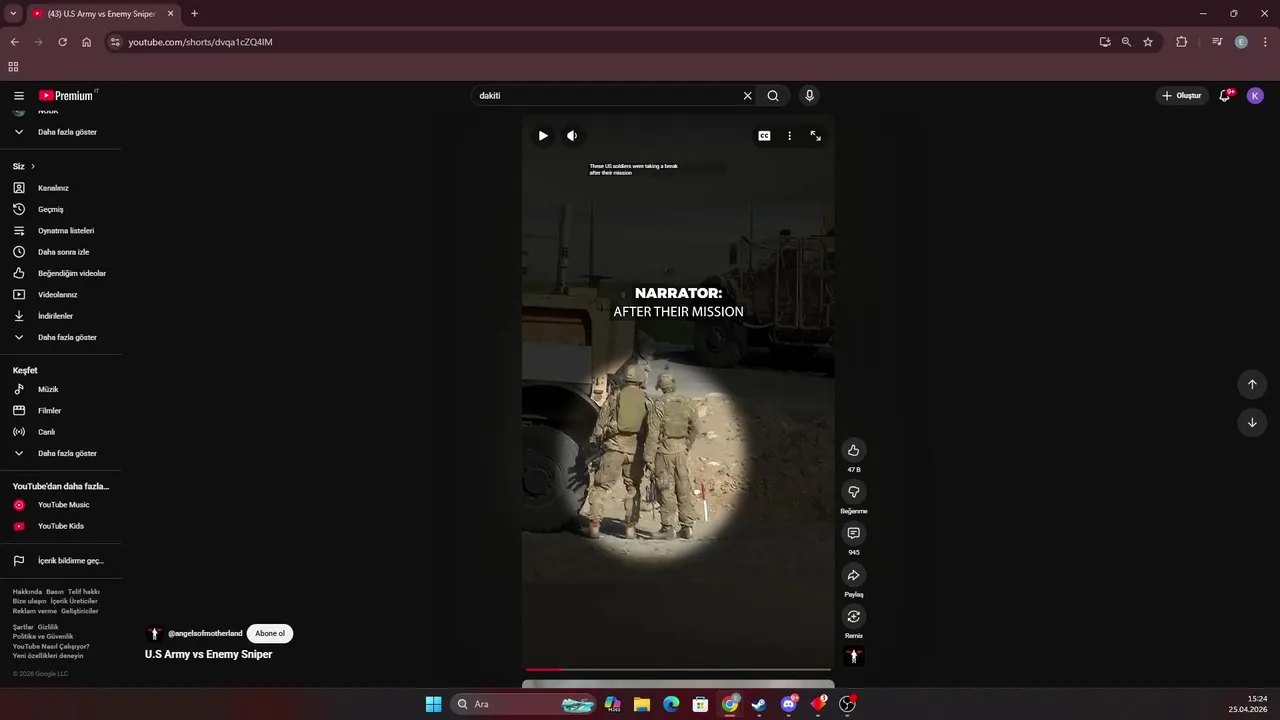
Task: Open the apps grid in bookmarks bar
Action: pos(13,67)
